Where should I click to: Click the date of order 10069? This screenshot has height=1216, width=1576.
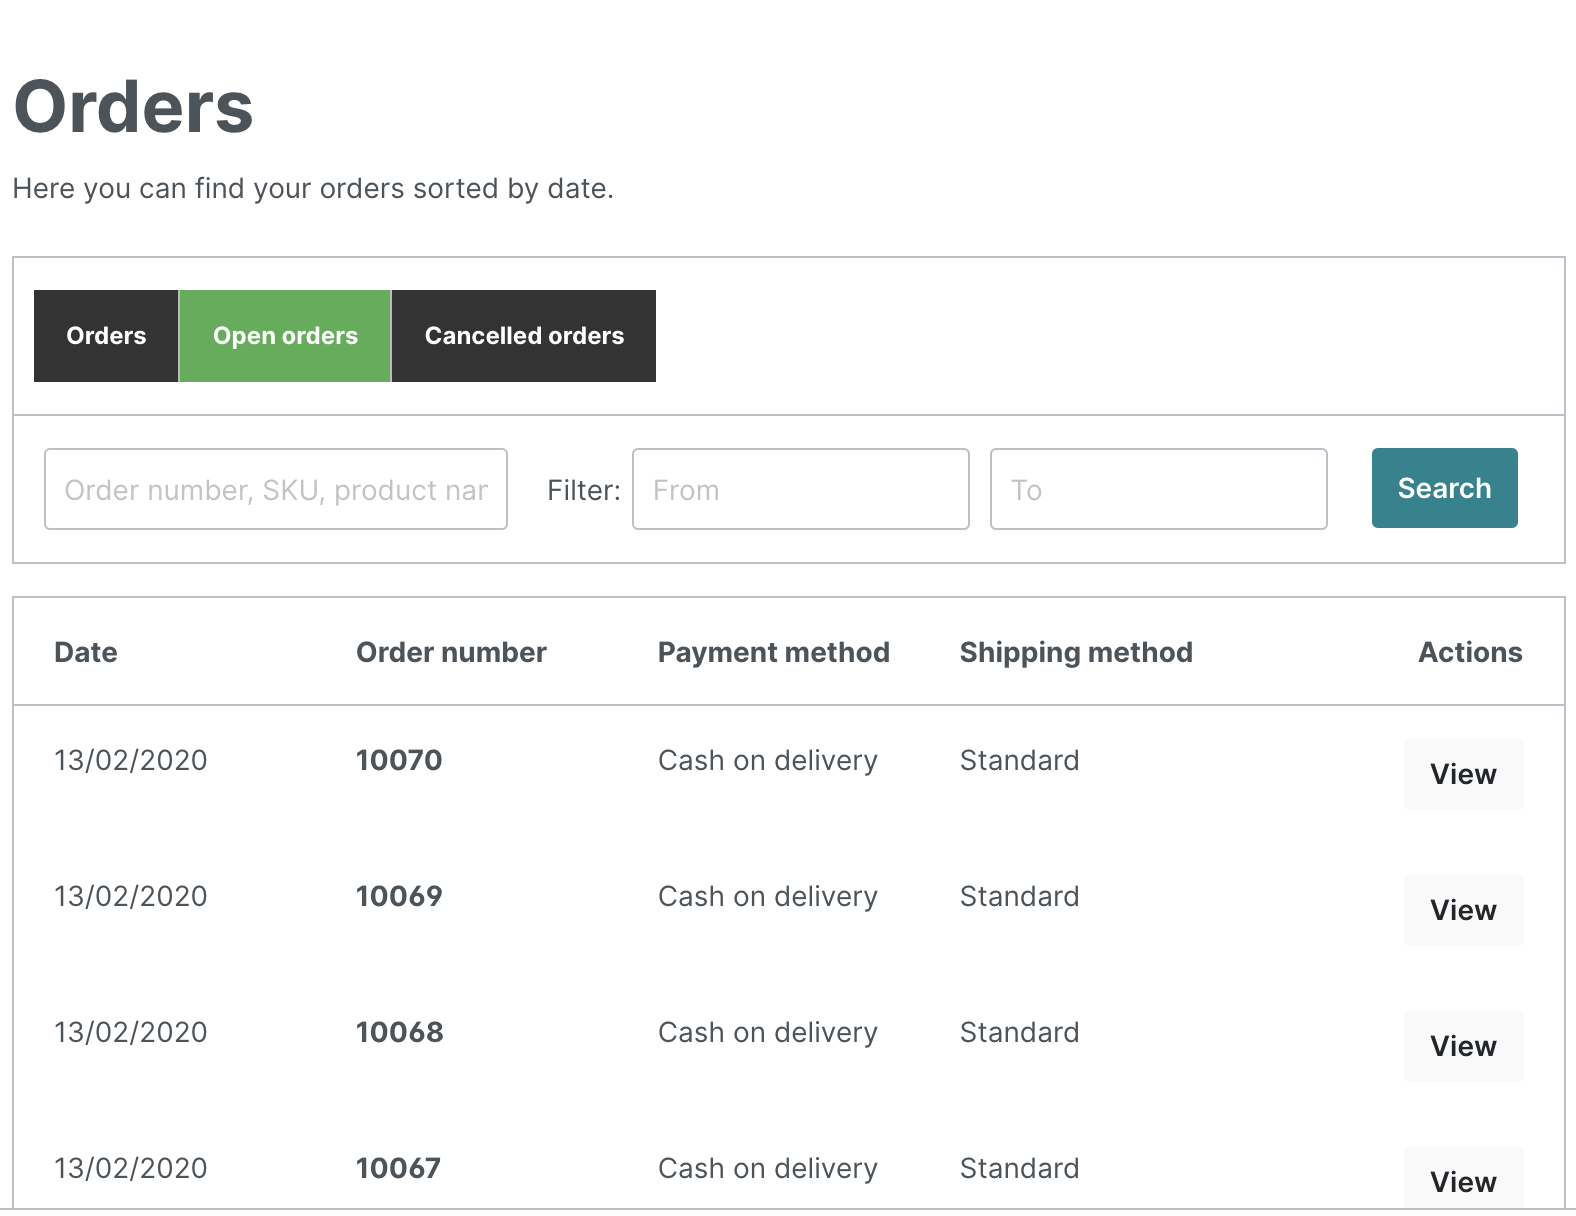[x=131, y=896]
